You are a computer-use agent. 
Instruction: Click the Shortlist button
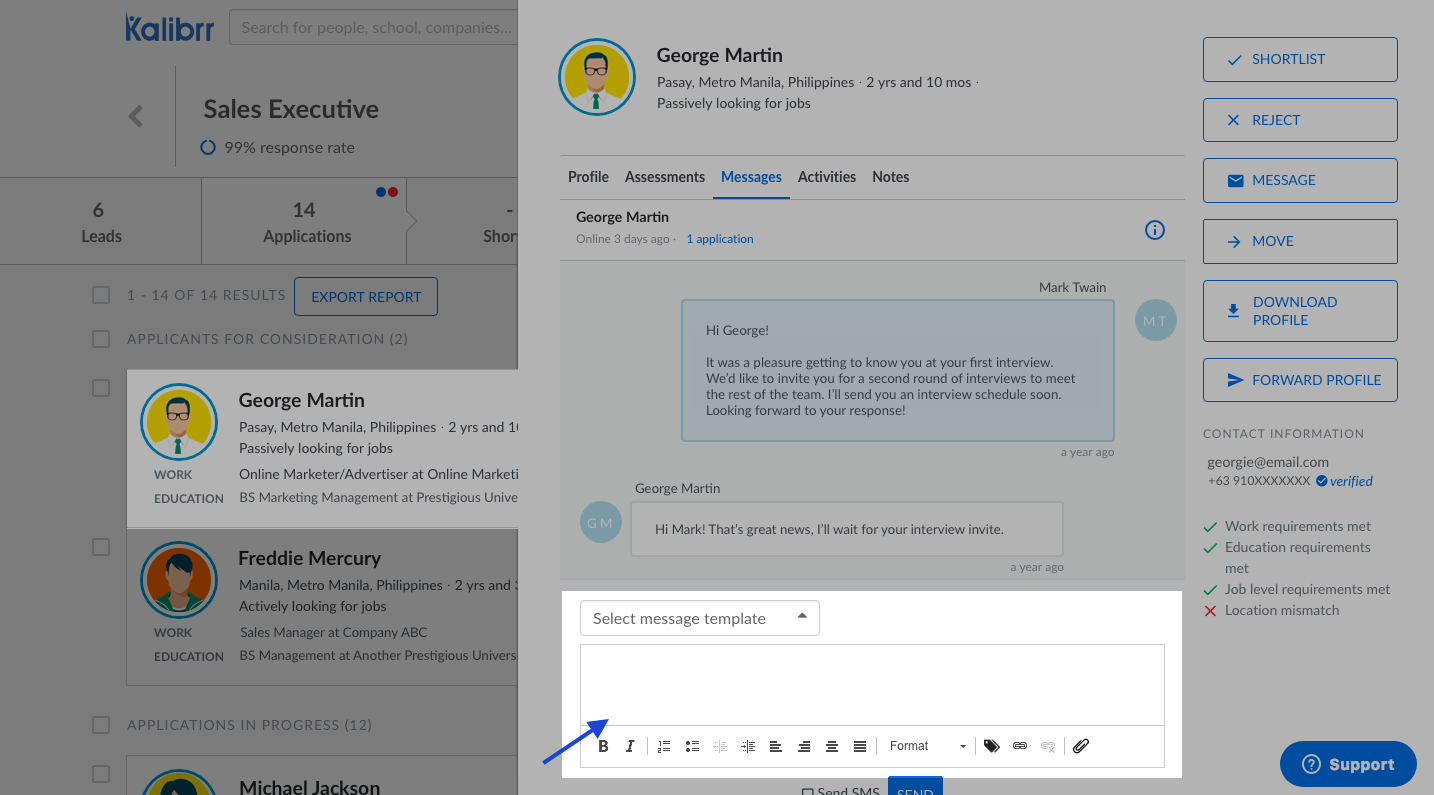[x=1299, y=60]
